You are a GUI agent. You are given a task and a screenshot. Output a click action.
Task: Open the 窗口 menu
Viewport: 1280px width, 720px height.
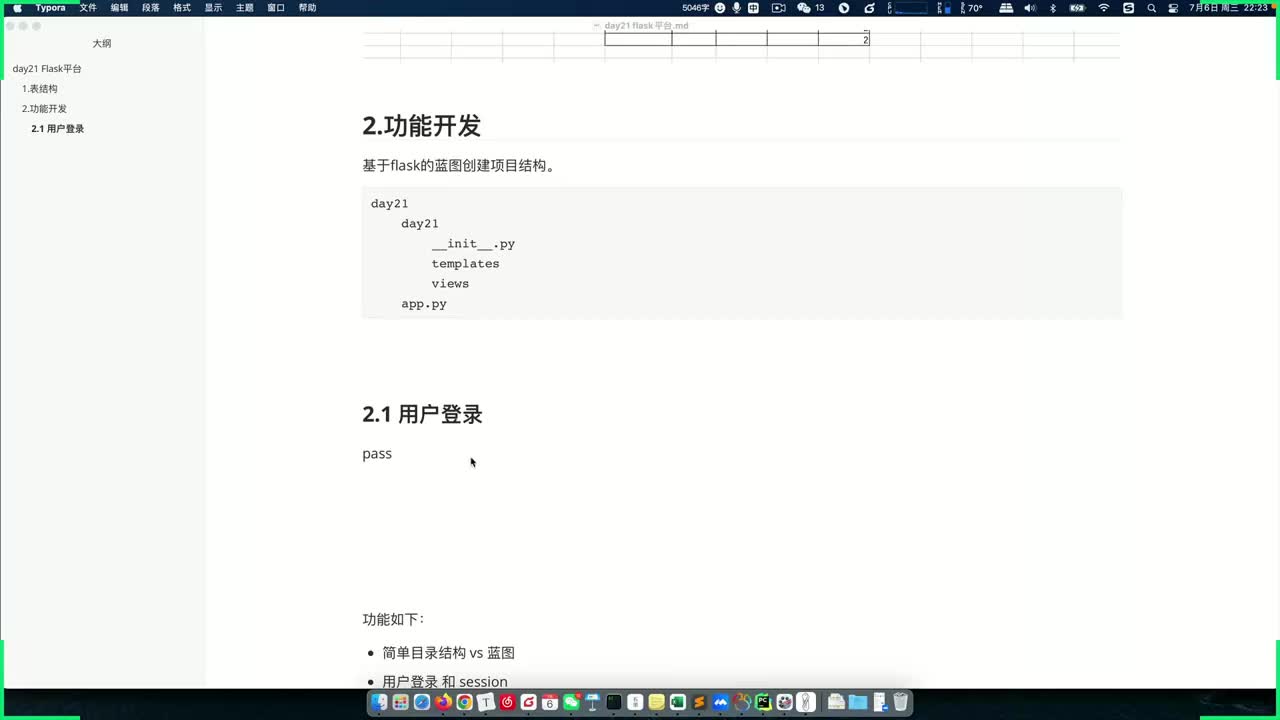(x=276, y=8)
